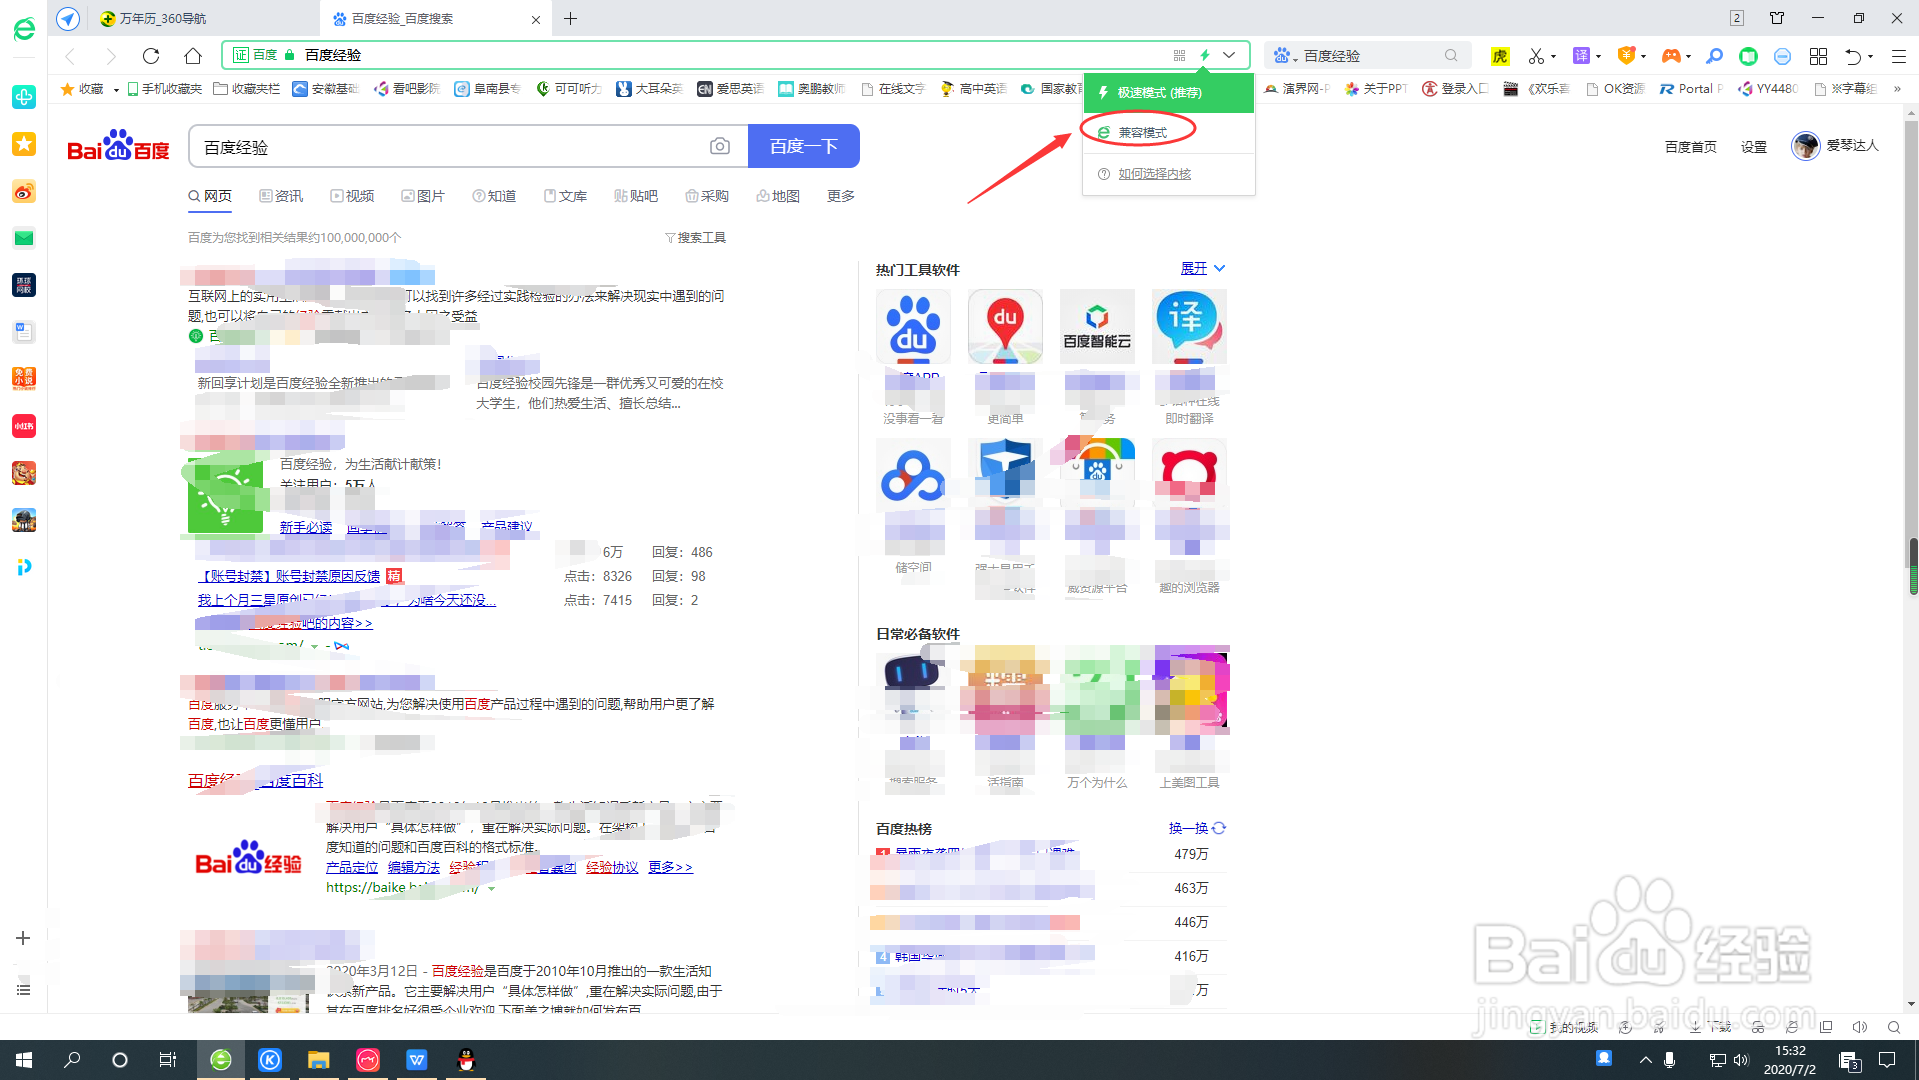This screenshot has height=1080, width=1919.
Task: Go to the browser home page icon
Action: pyautogui.click(x=193, y=56)
